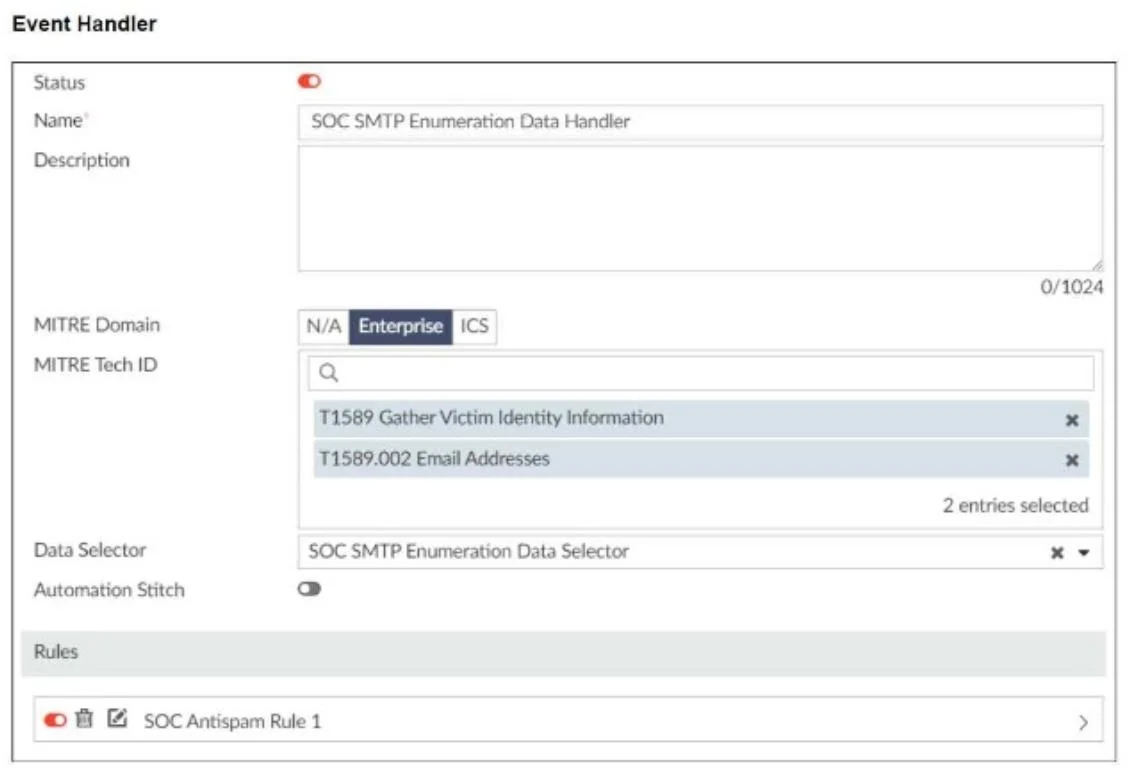Delete SOC Antispam Rule 1 with trash icon
The width and height of the screenshot is (1131, 772).
pyautogui.click(x=84, y=718)
